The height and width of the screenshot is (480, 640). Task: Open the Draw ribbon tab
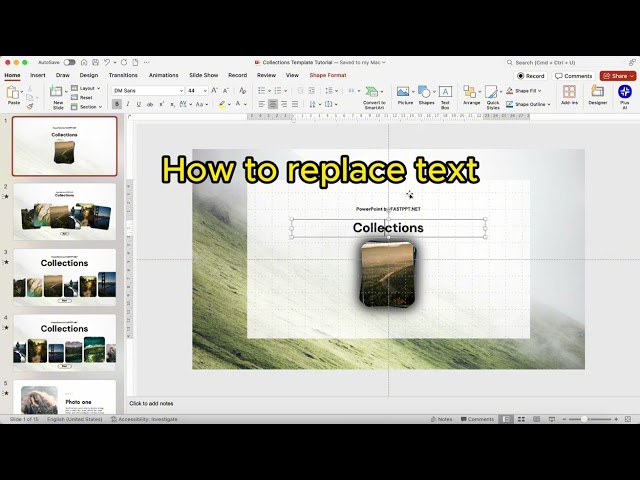pos(62,75)
